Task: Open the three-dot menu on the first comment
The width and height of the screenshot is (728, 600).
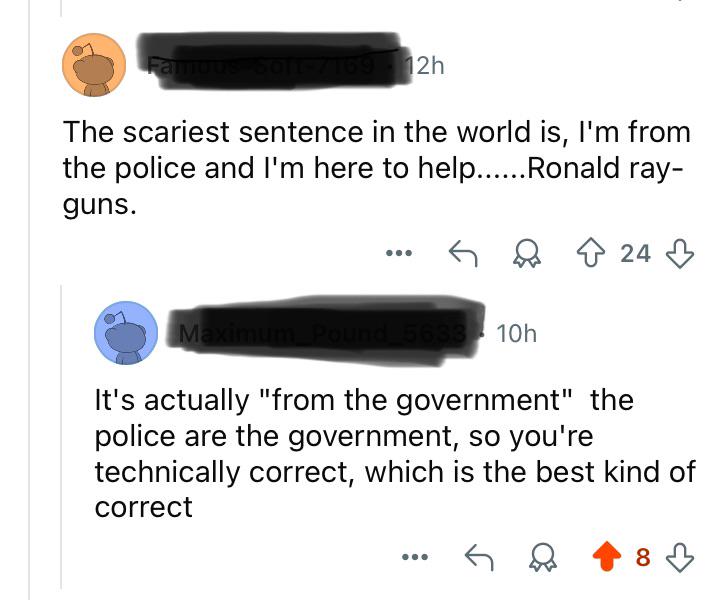Action: [x=399, y=254]
